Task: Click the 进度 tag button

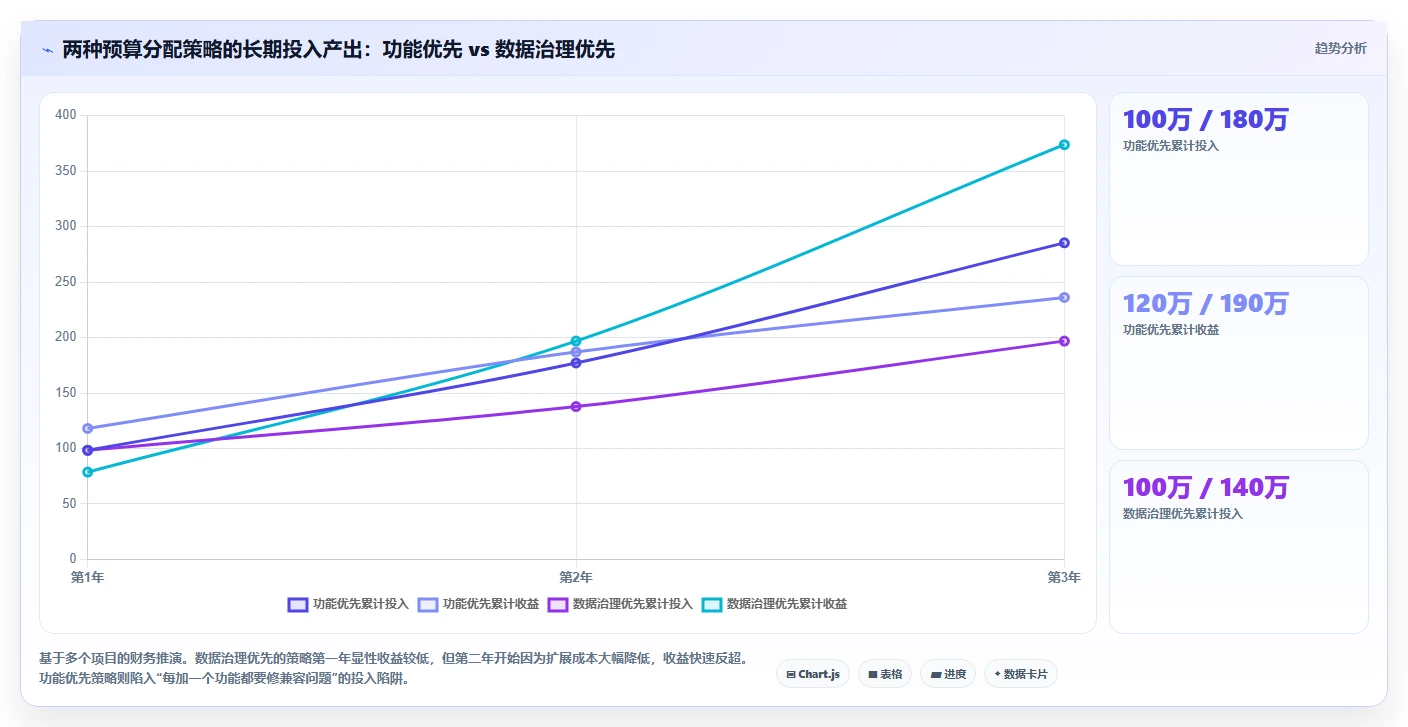Action: point(948,674)
